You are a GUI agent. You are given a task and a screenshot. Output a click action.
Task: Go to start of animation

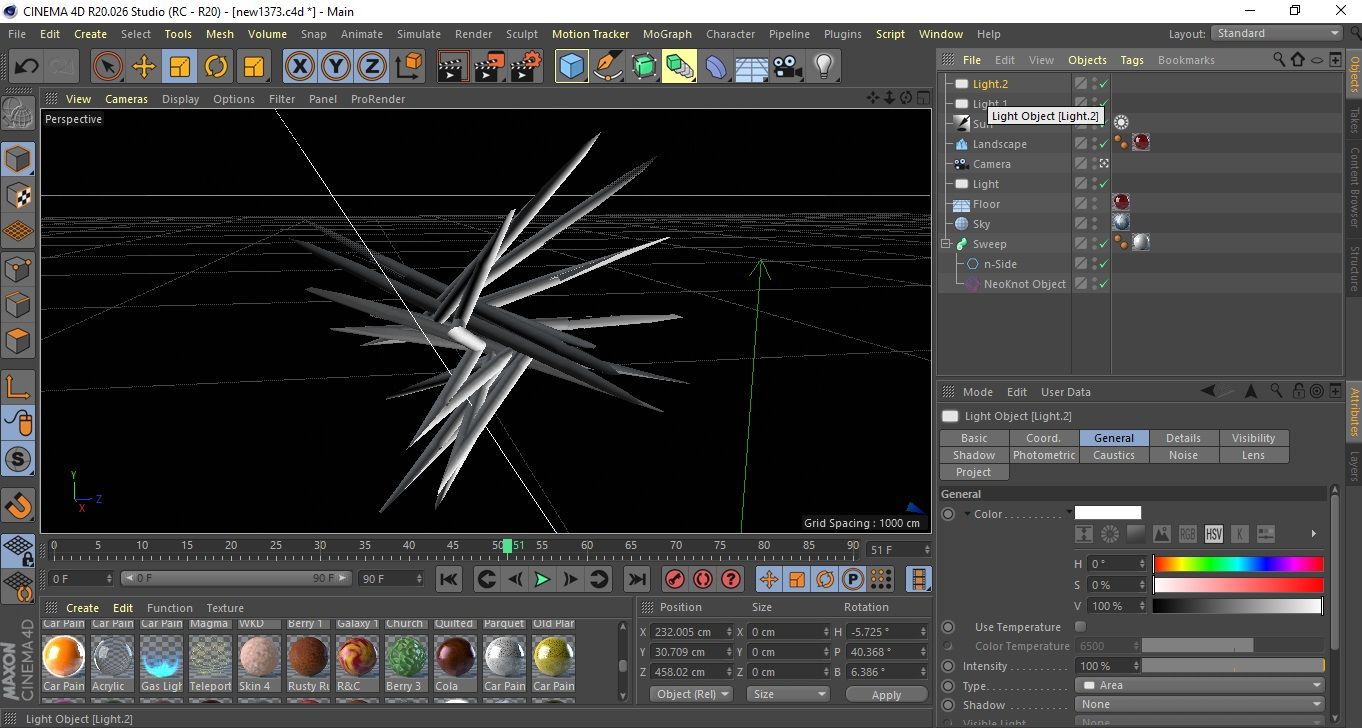coord(449,579)
